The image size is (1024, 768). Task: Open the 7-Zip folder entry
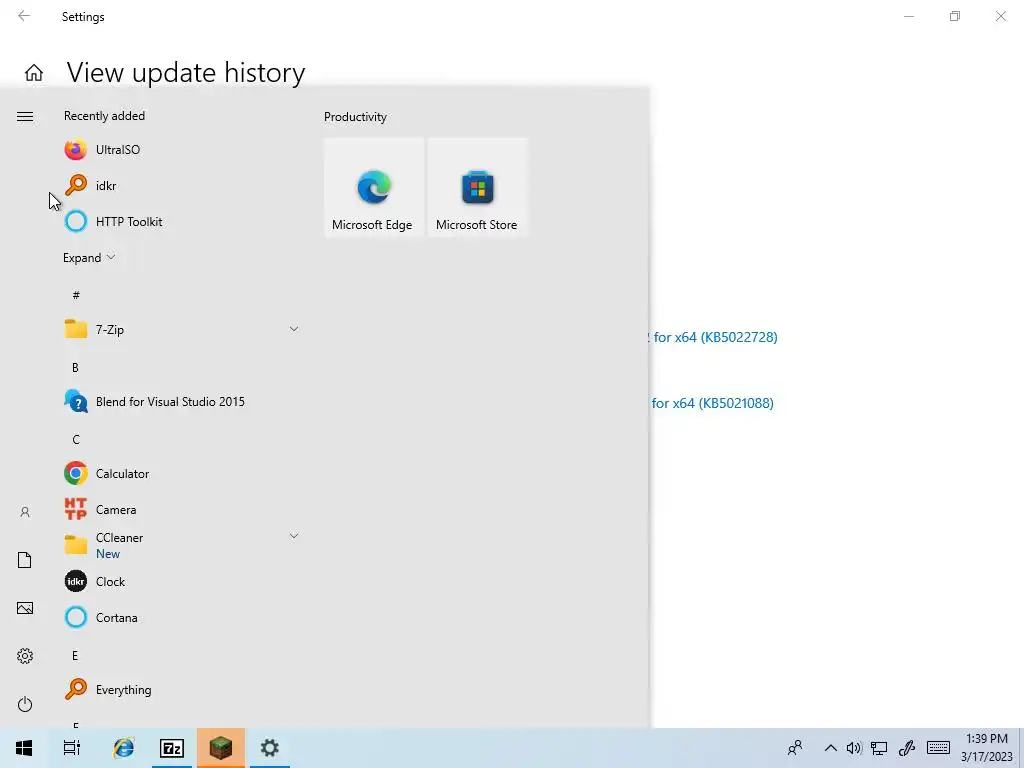click(181, 329)
